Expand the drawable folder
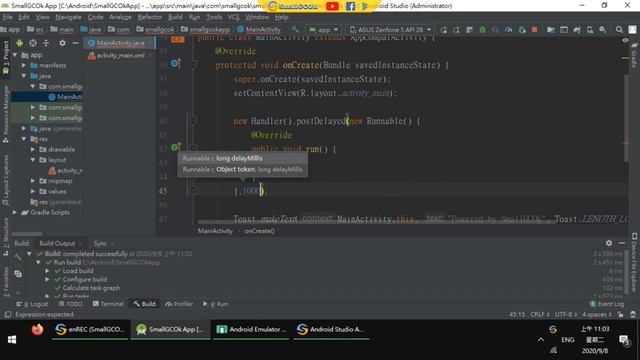 pyautogui.click(x=33, y=149)
